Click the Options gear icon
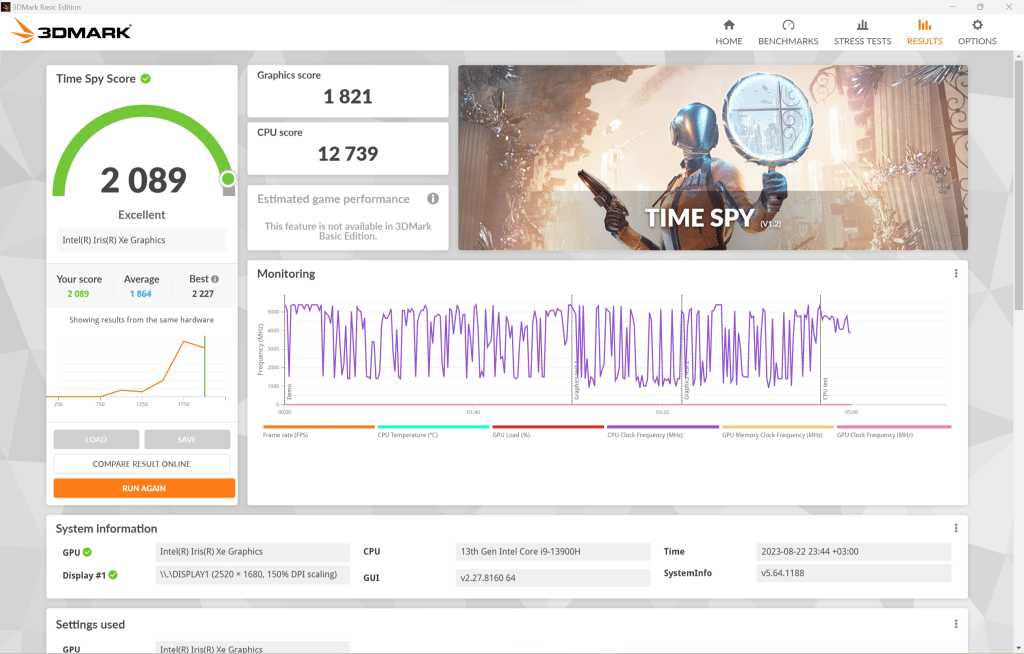 [x=977, y=25]
